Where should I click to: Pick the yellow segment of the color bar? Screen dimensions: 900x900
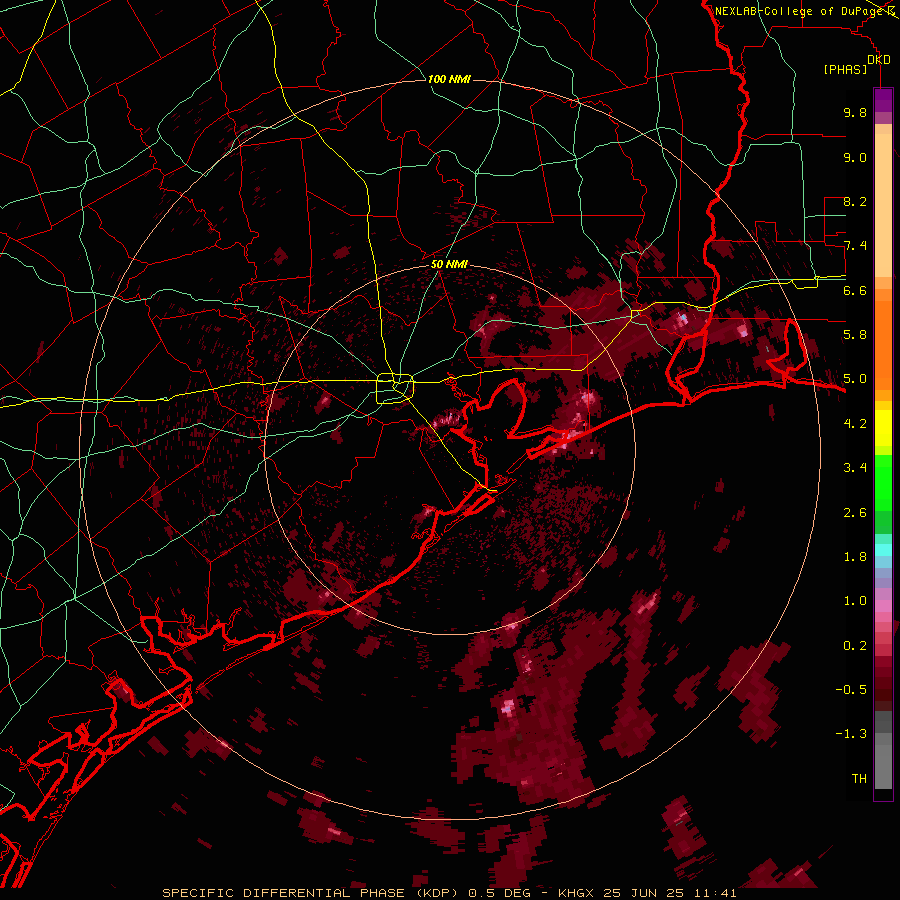[883, 428]
